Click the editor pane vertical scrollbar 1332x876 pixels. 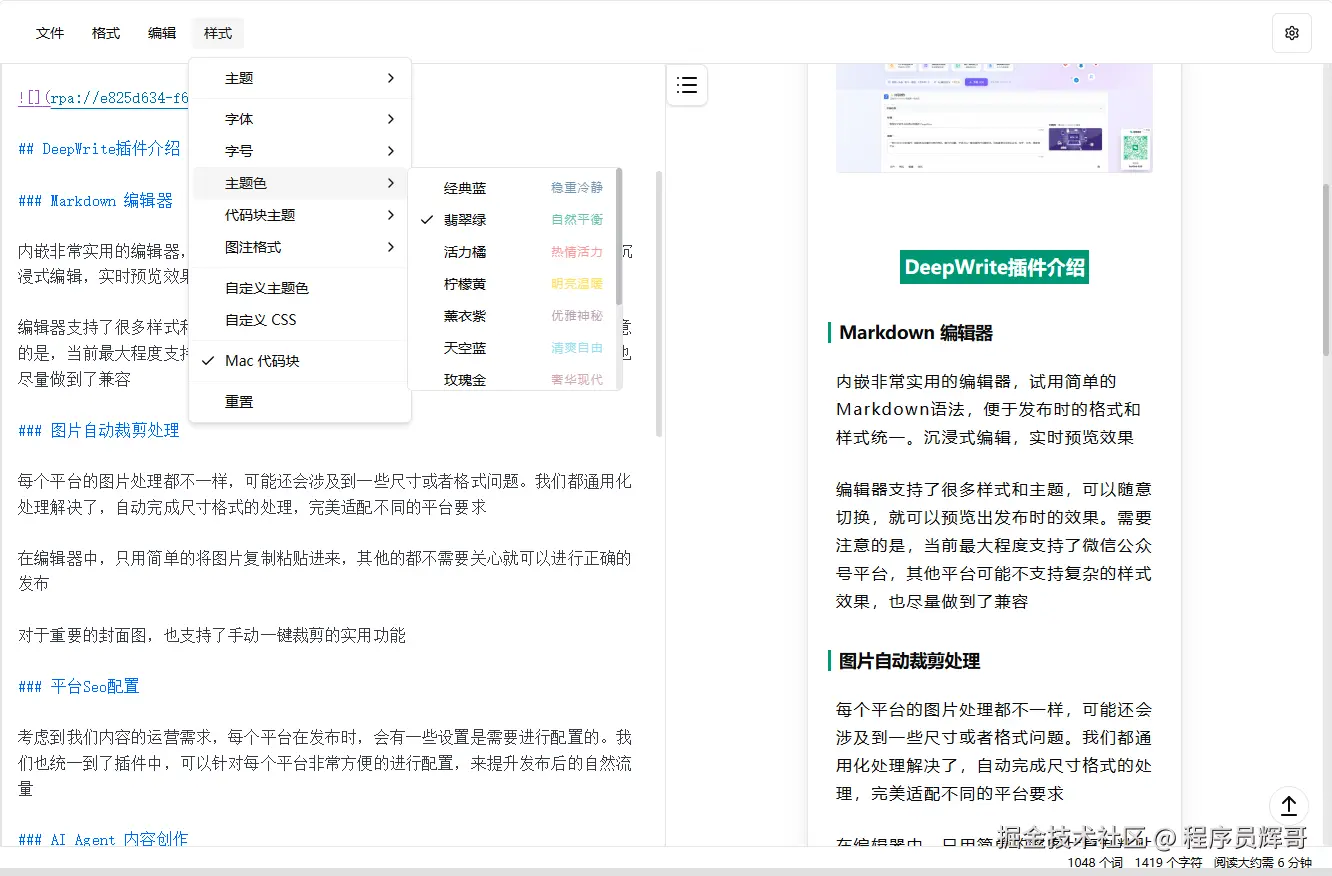tap(659, 303)
